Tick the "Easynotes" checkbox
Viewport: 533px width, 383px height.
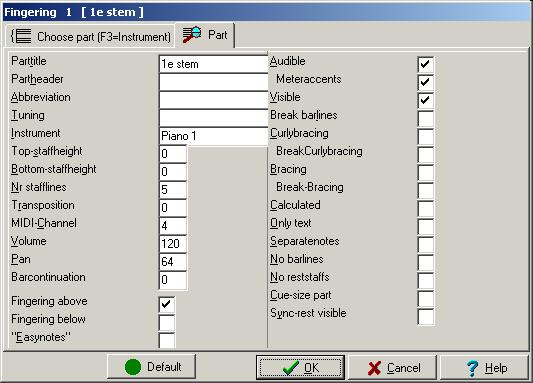pyautogui.click(x=167, y=340)
